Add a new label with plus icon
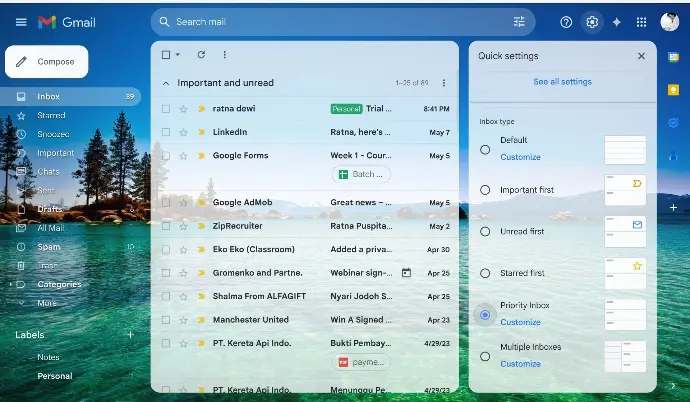Viewport: 690px width, 402px height. (130, 335)
